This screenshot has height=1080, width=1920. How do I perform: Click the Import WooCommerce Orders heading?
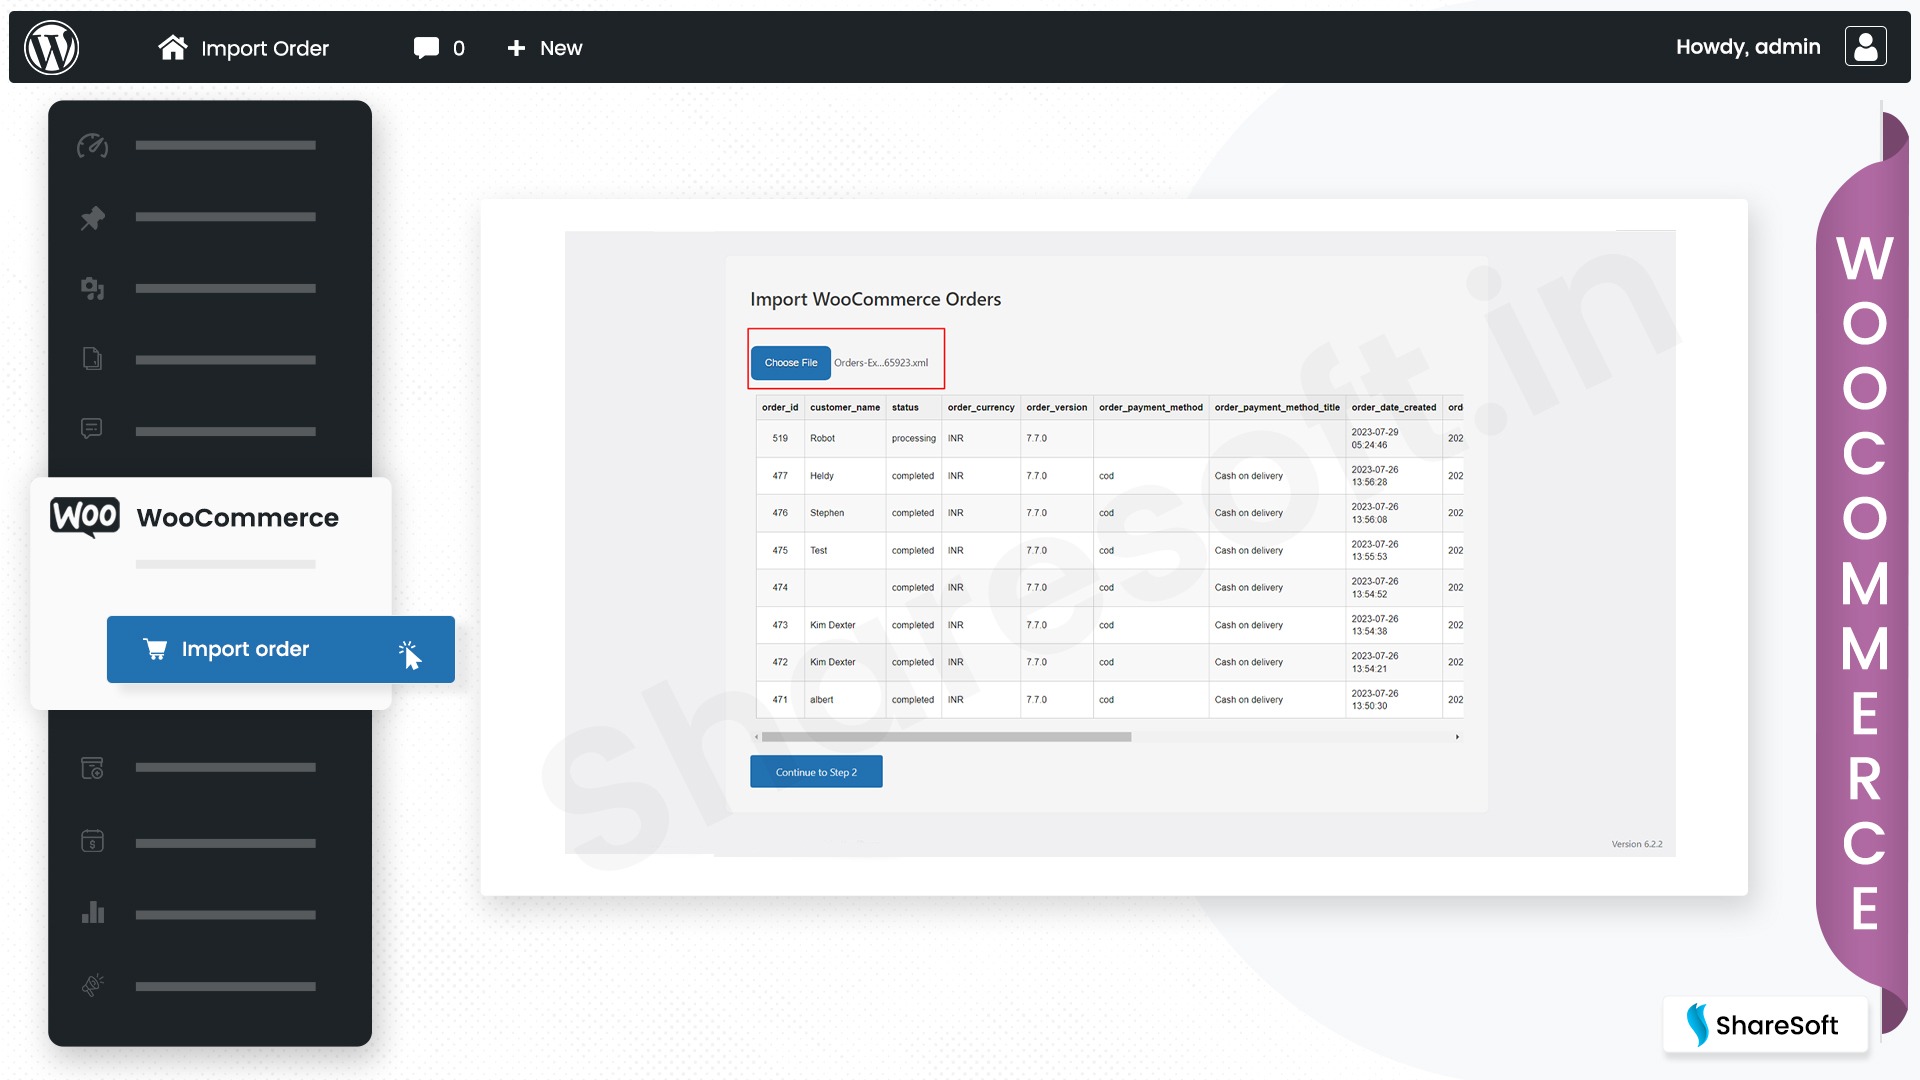point(875,299)
